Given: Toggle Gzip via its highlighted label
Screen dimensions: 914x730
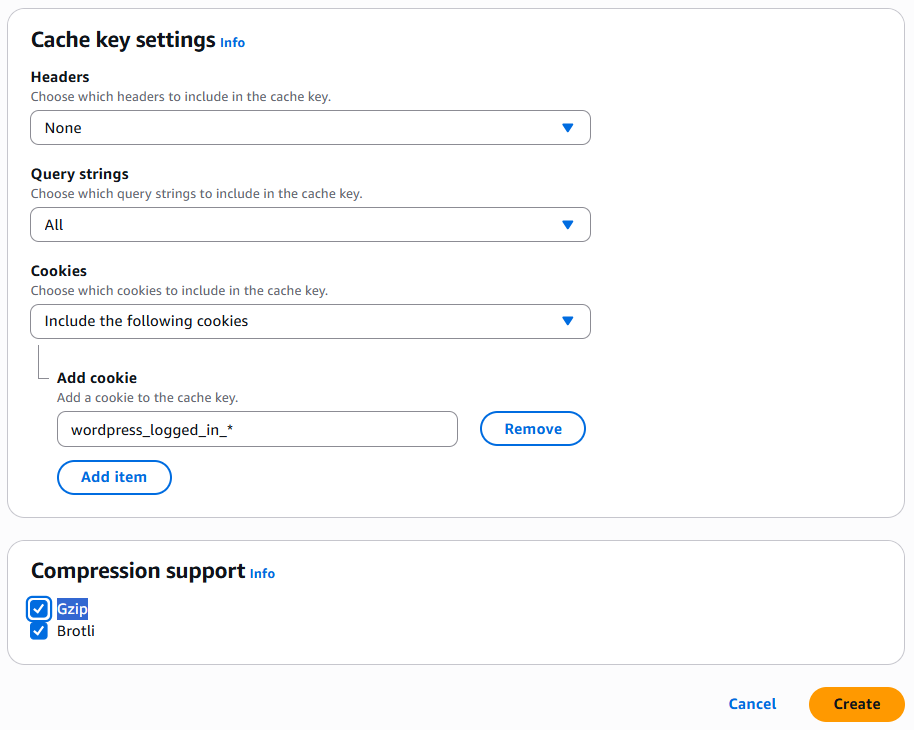Looking at the screenshot, I should click(x=71, y=609).
